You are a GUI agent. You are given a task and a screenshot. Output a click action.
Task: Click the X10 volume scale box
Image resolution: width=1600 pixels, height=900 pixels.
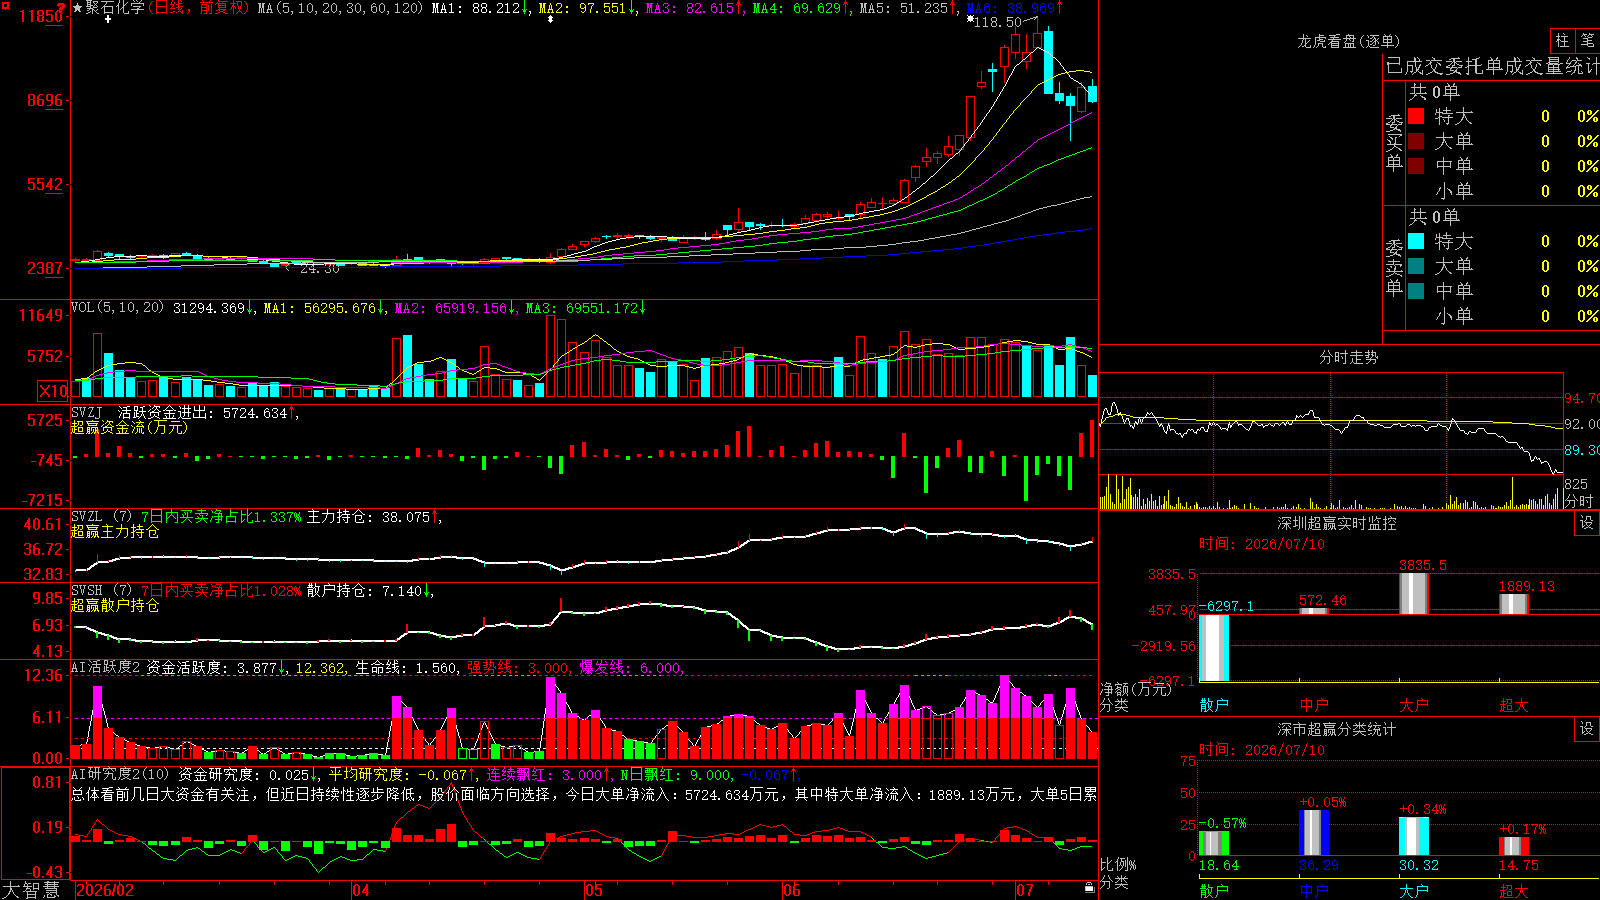(53, 391)
